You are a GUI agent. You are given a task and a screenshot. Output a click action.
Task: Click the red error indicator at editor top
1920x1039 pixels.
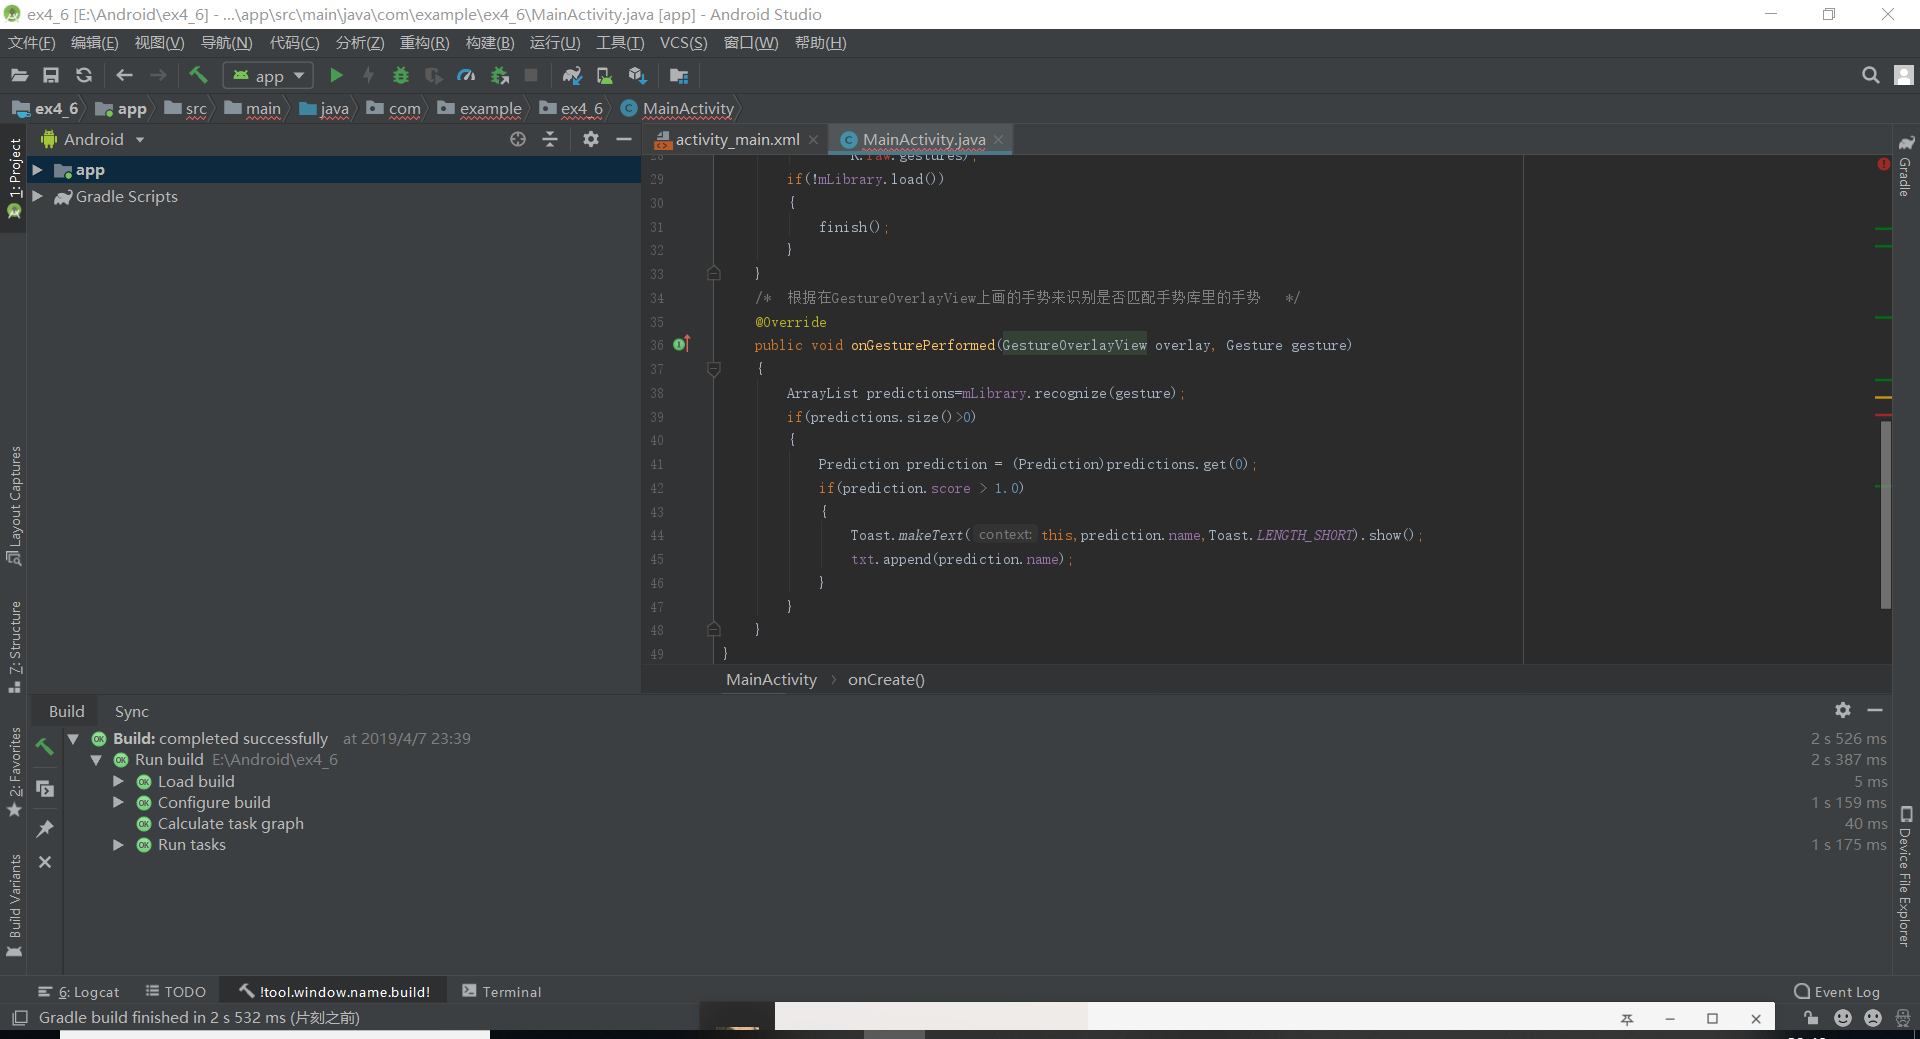click(1883, 163)
